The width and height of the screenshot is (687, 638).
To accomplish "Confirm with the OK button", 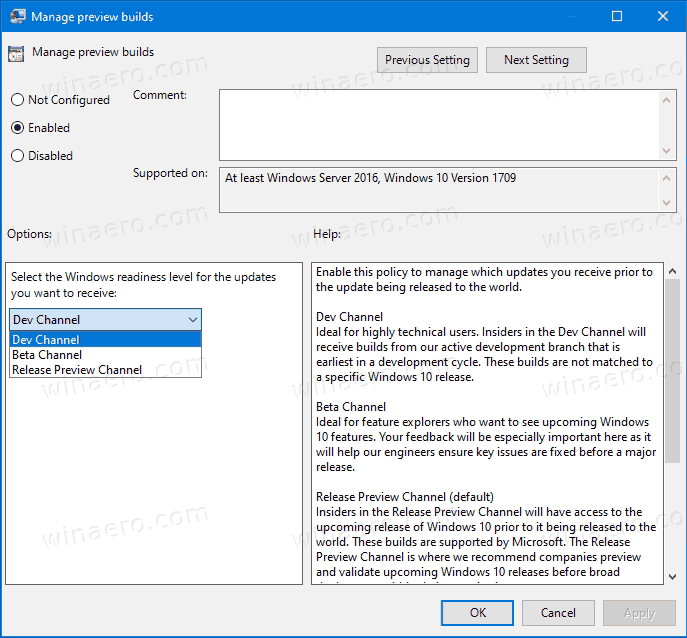I will (477, 613).
